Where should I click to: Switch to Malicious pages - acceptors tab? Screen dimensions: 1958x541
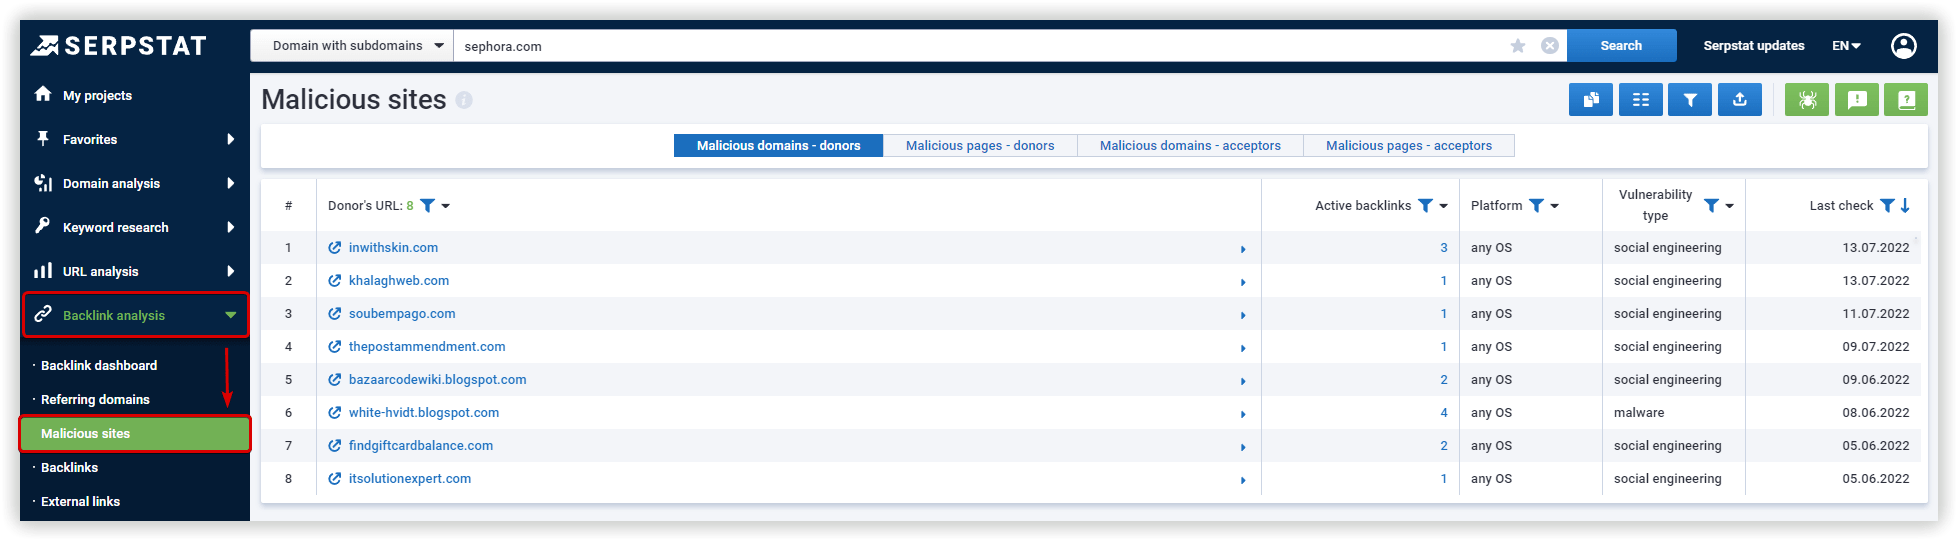1409,146
